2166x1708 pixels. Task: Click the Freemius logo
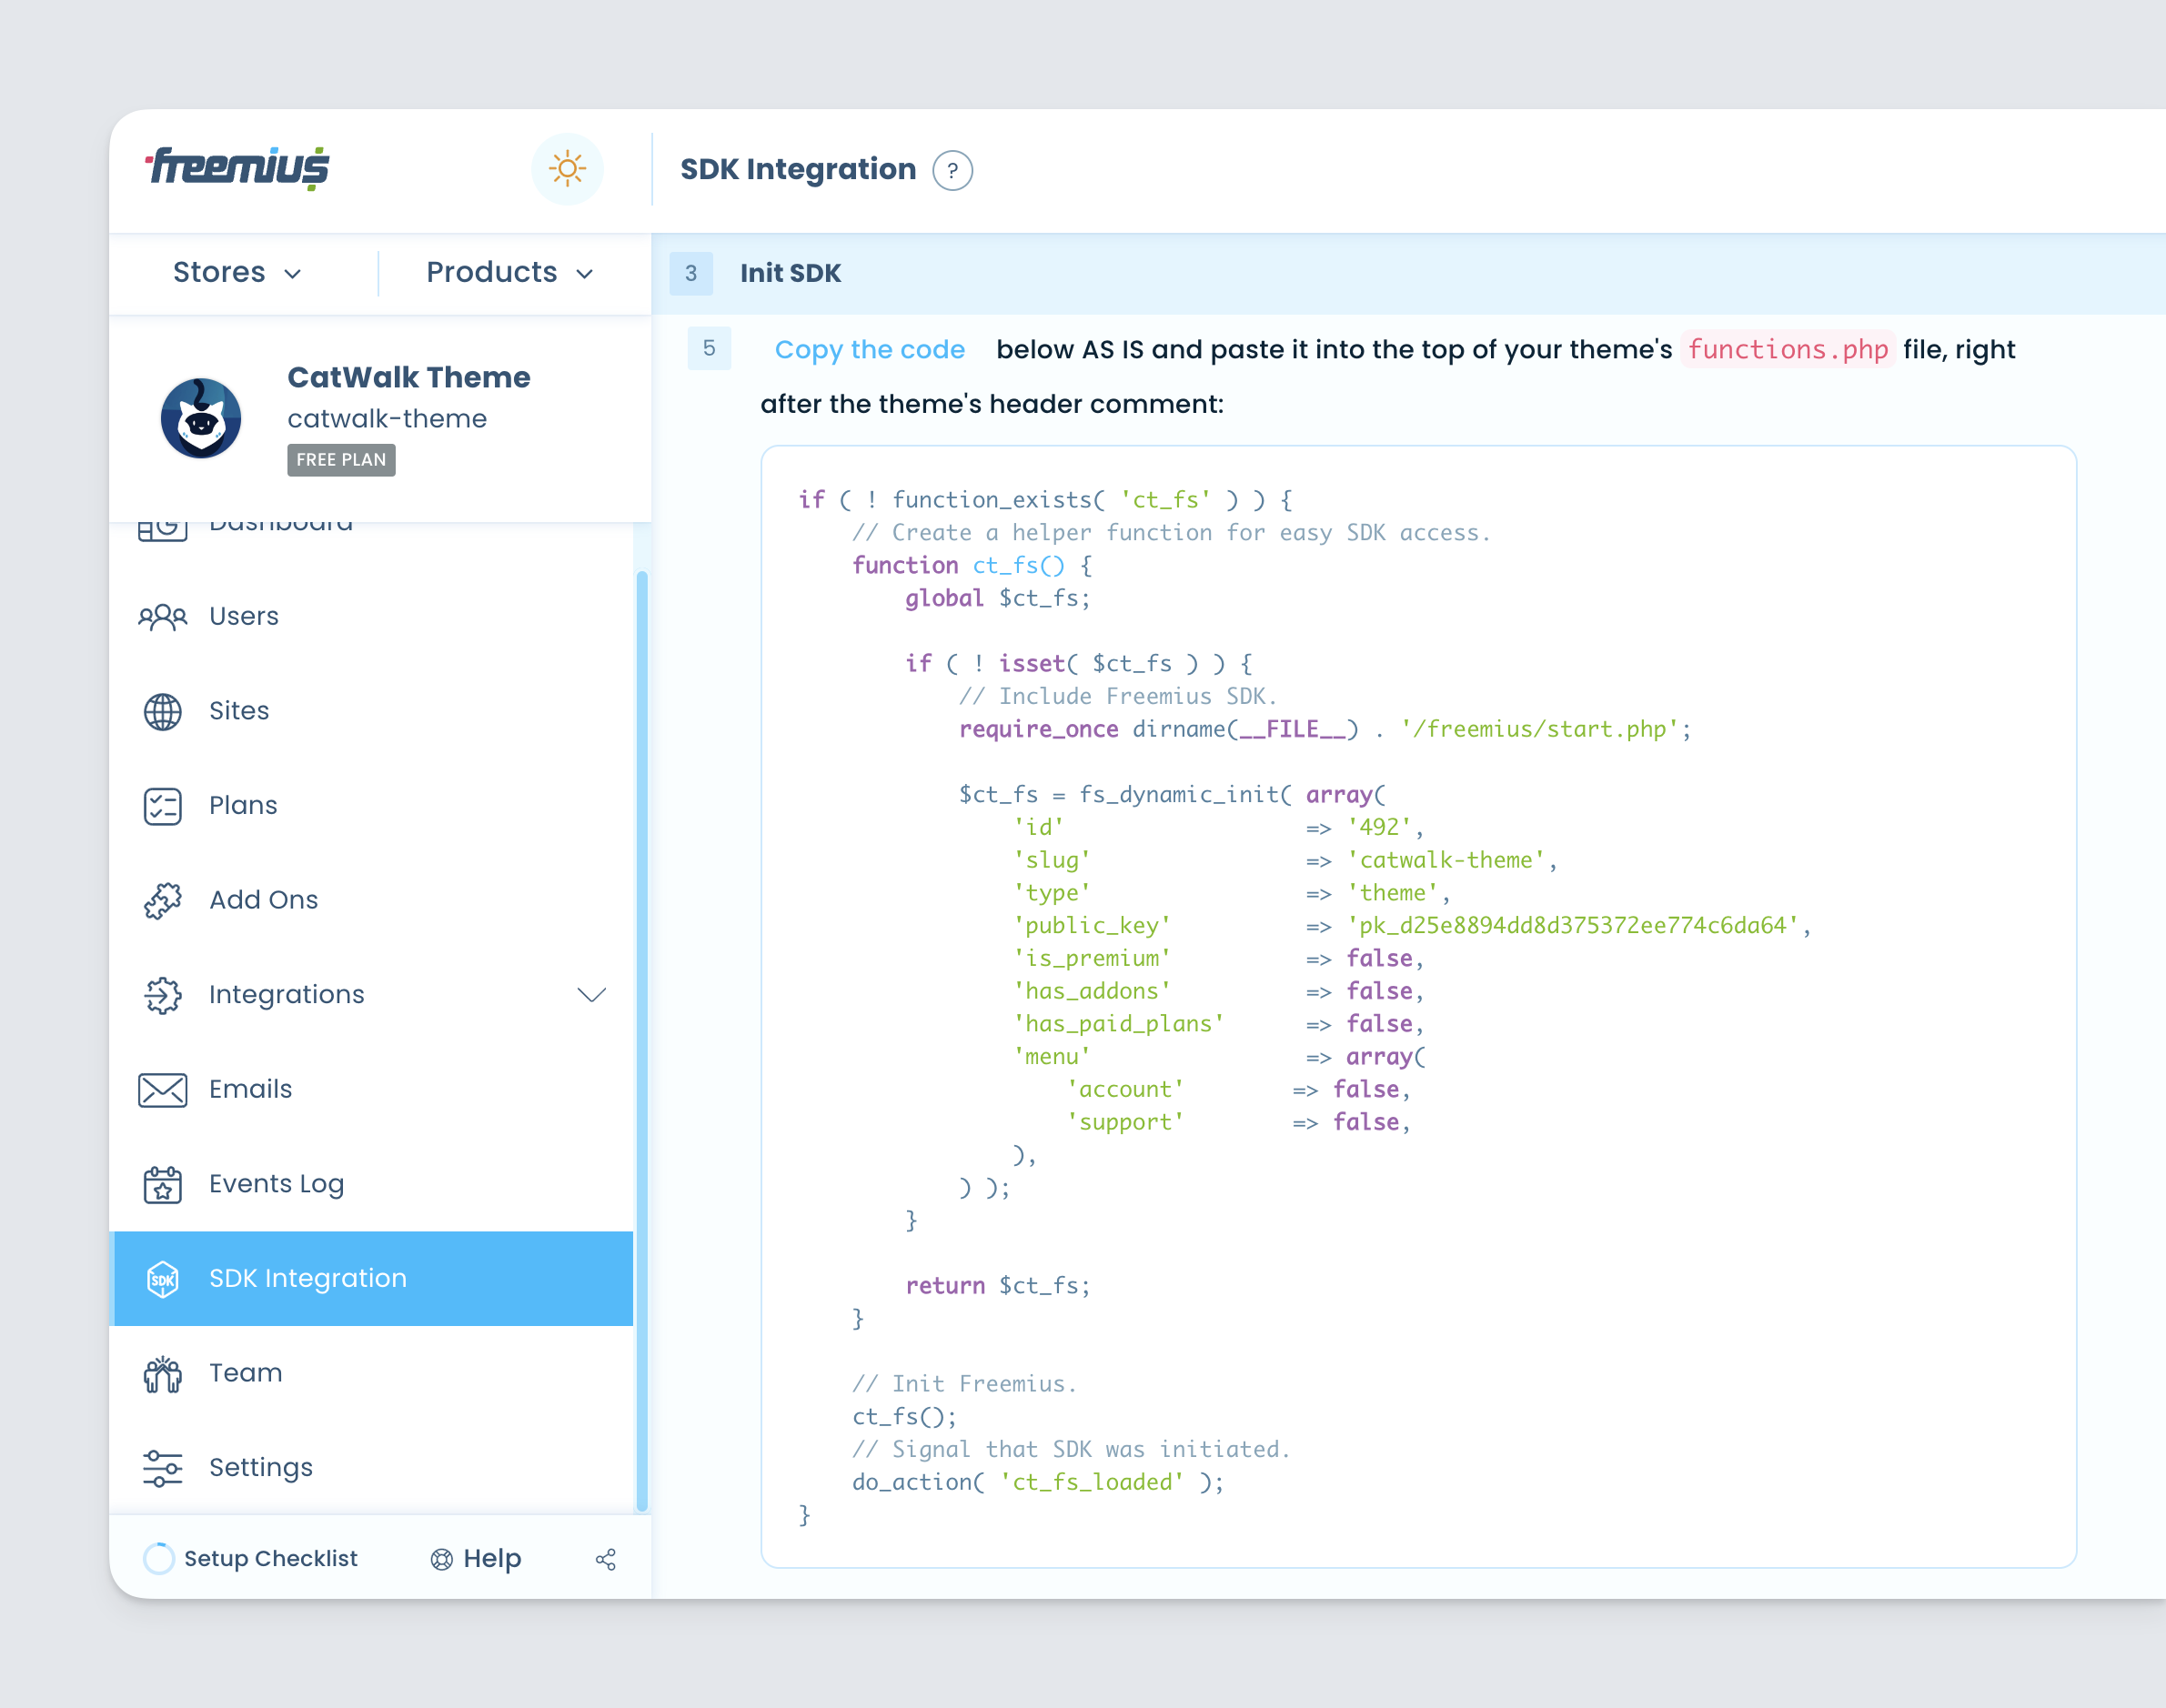coord(238,168)
